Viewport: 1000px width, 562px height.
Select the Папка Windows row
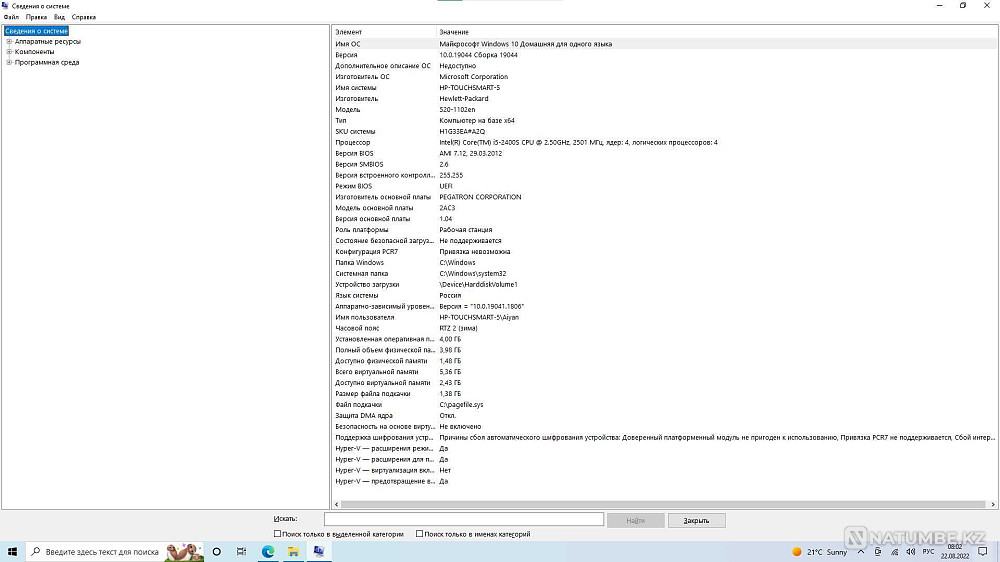point(665,262)
